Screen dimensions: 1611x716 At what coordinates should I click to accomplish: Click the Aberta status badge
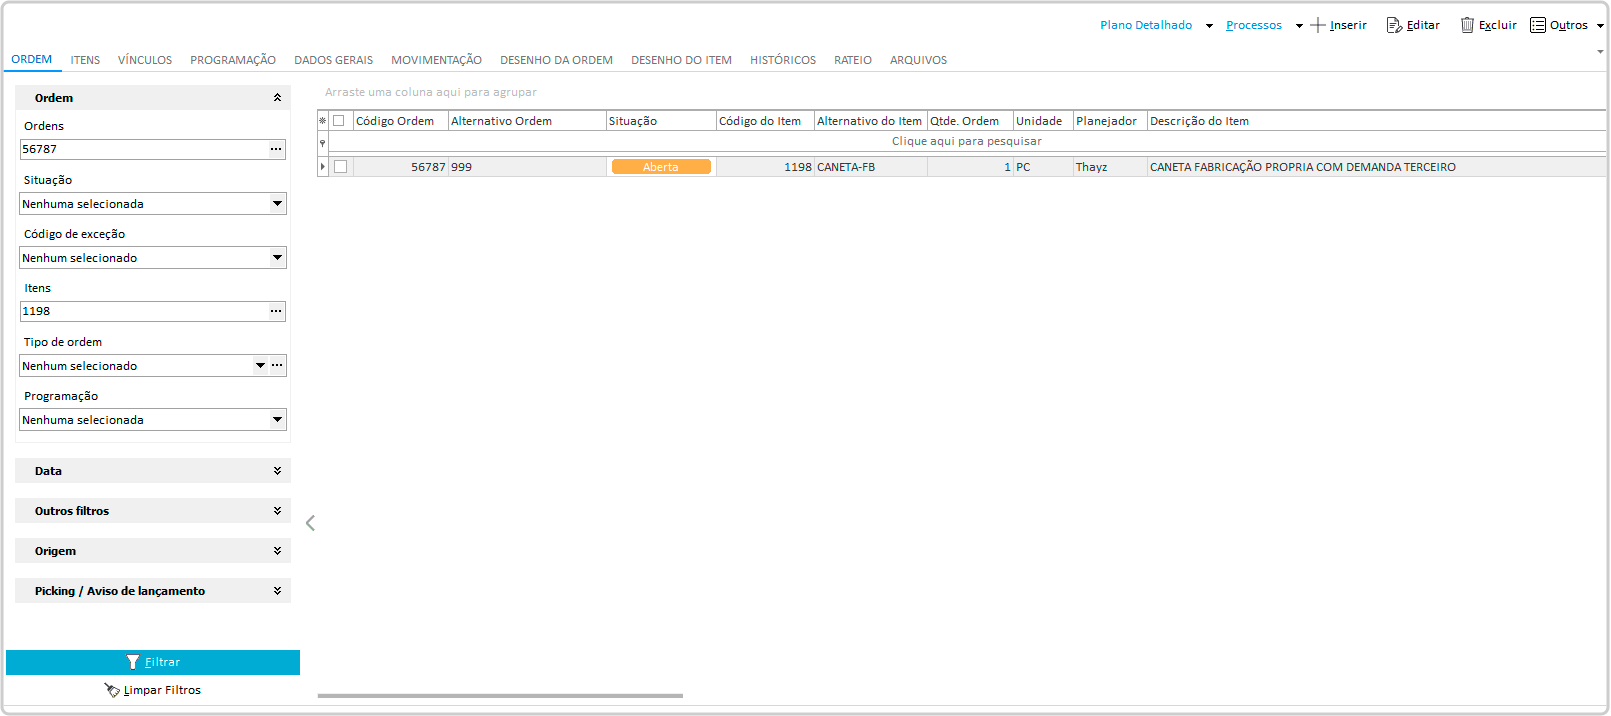pyautogui.click(x=661, y=167)
